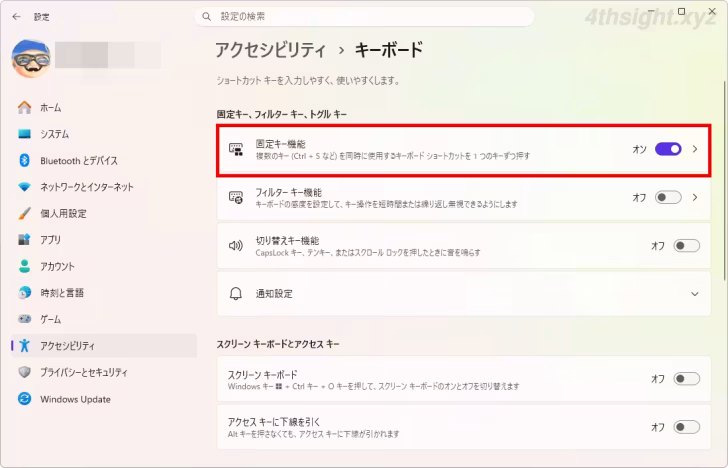The image size is (728, 468).
Task: Open 個人用設定 category
Action: pos(104,213)
